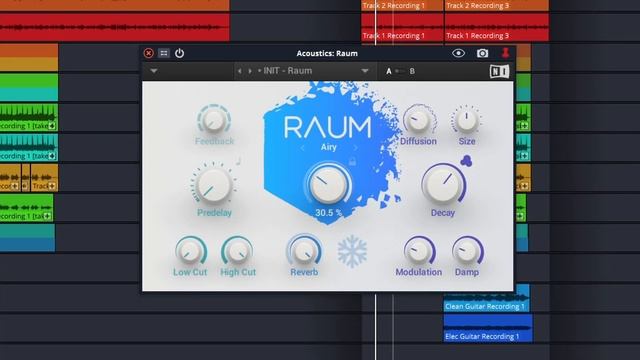Go to next preset arrow
This screenshot has height=360, width=640.
250,71
